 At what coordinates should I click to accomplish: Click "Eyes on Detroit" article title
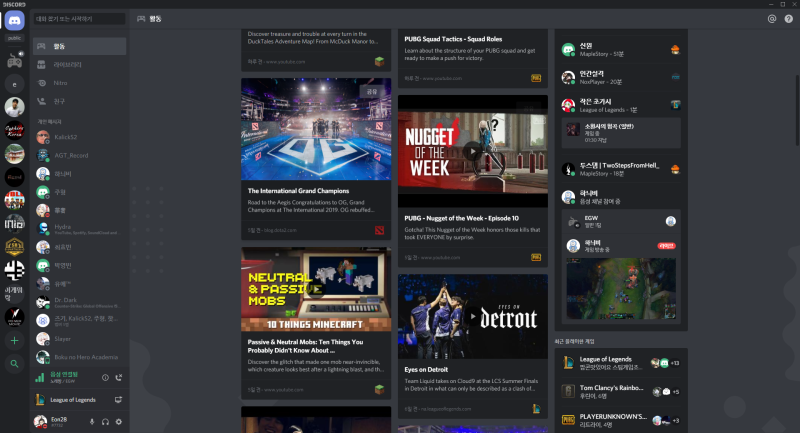pyautogui.click(x=426, y=370)
